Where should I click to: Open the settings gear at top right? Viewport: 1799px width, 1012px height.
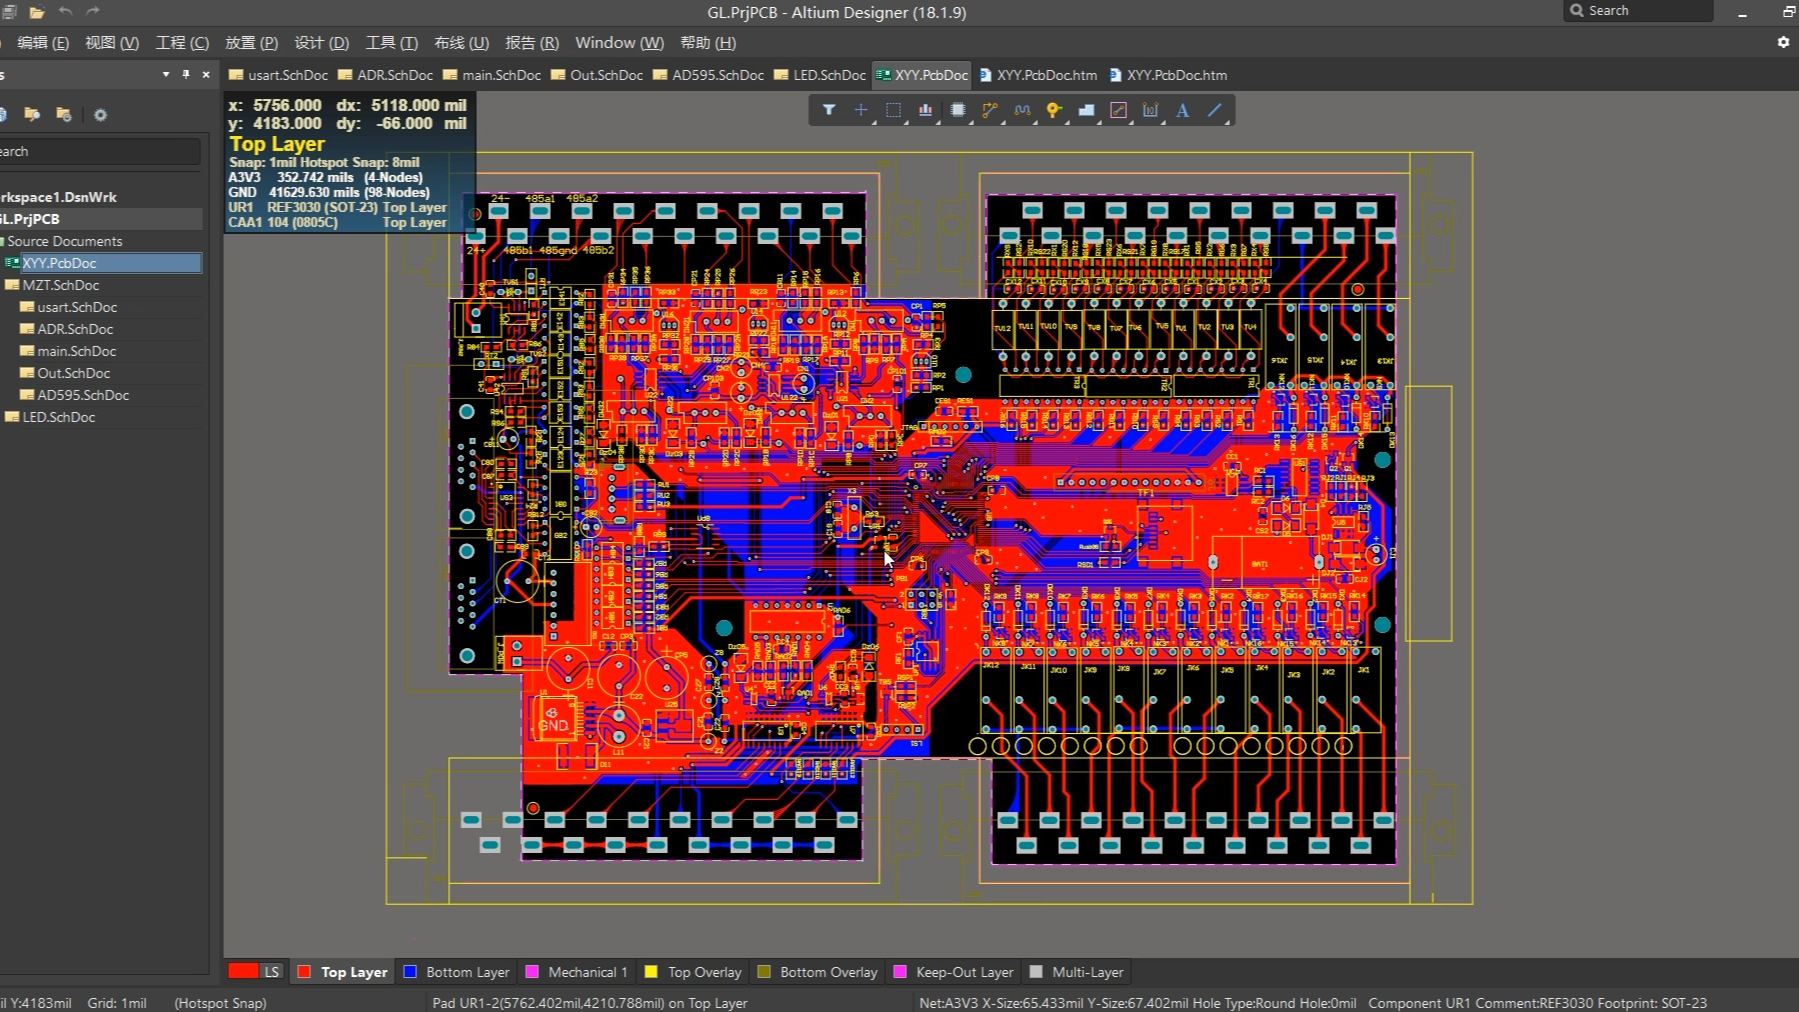(x=1783, y=42)
